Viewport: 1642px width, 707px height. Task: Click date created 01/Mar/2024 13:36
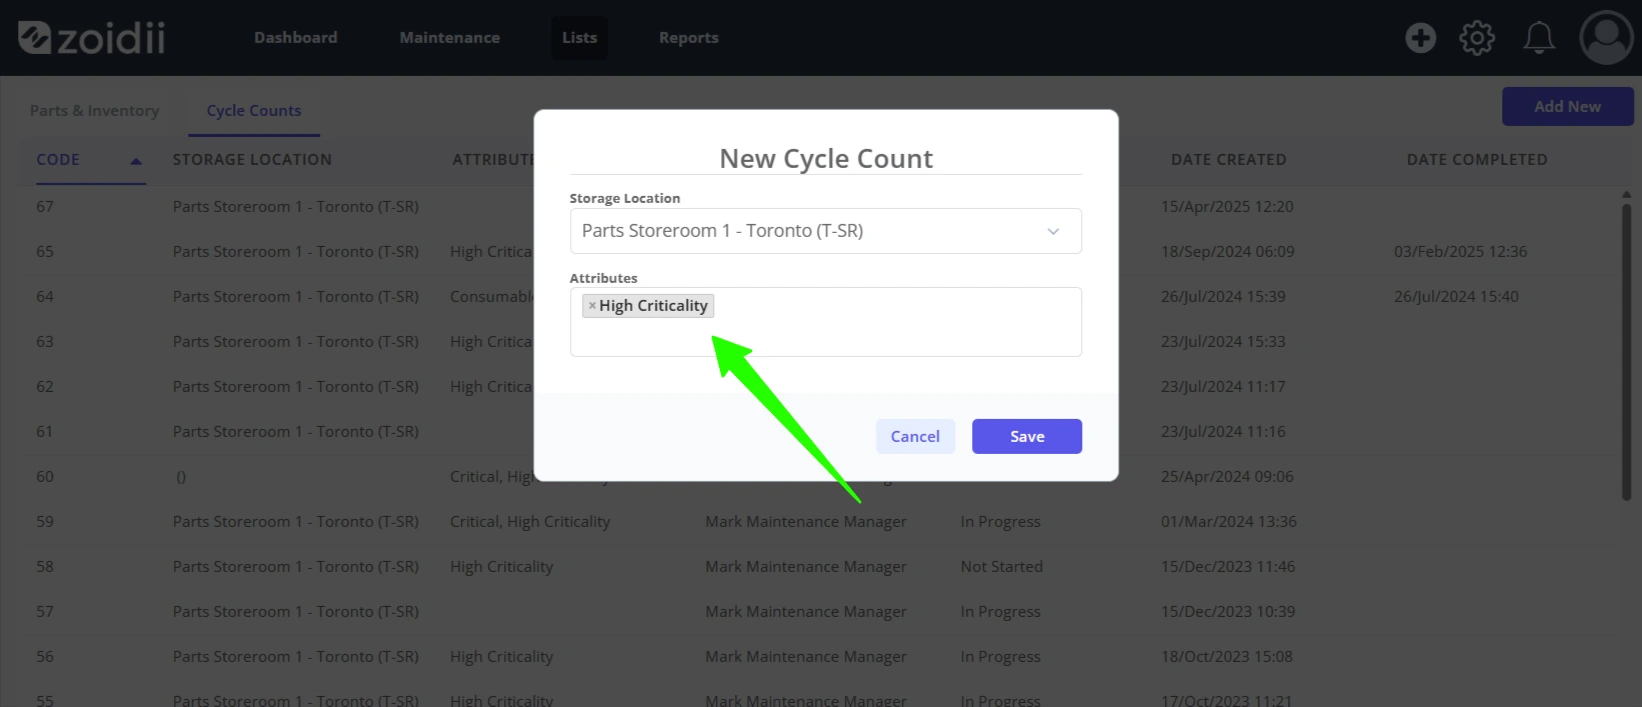point(1228,522)
